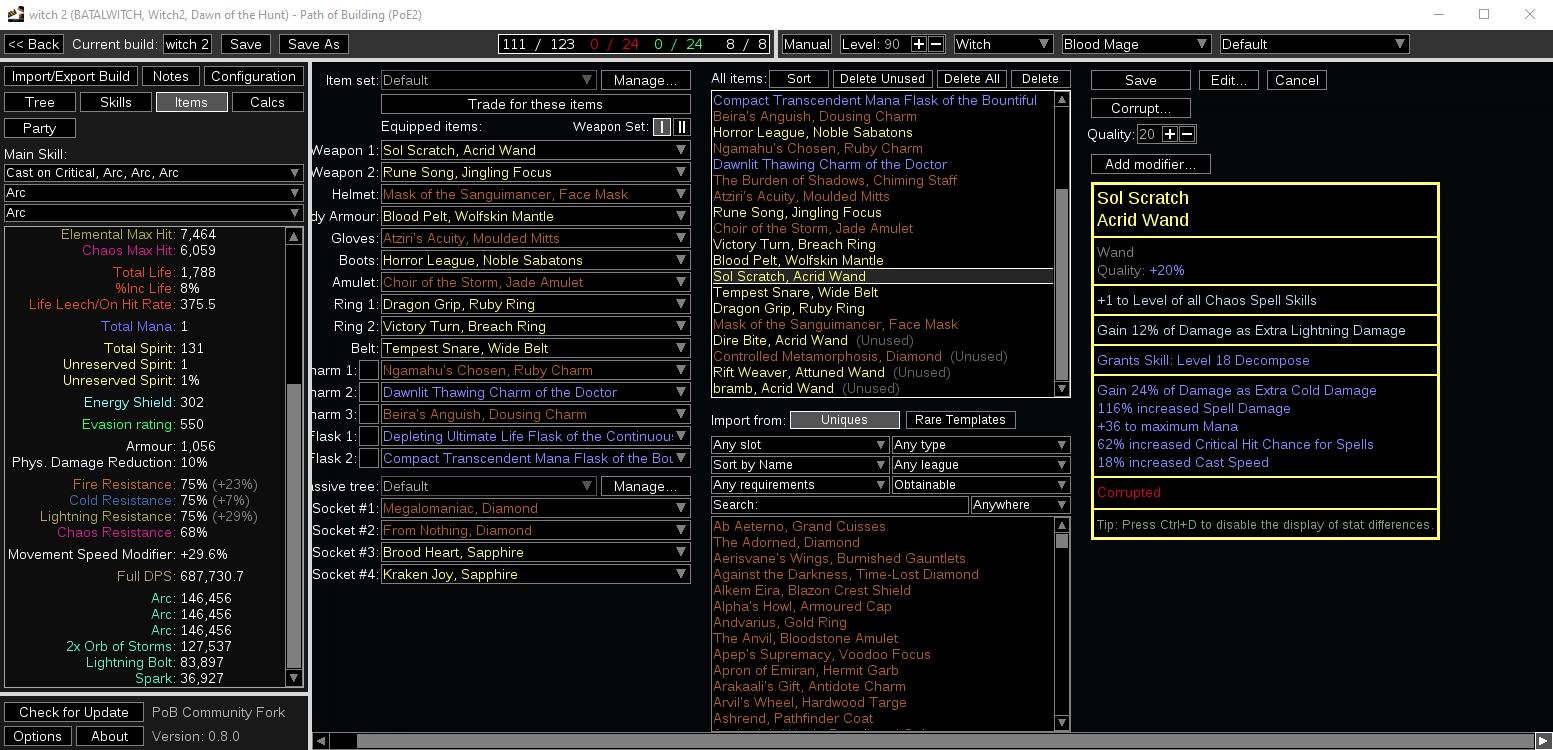Click the right arrow of the bottom horizontal scrollbar
This screenshot has width=1553, height=750.
(1544, 741)
